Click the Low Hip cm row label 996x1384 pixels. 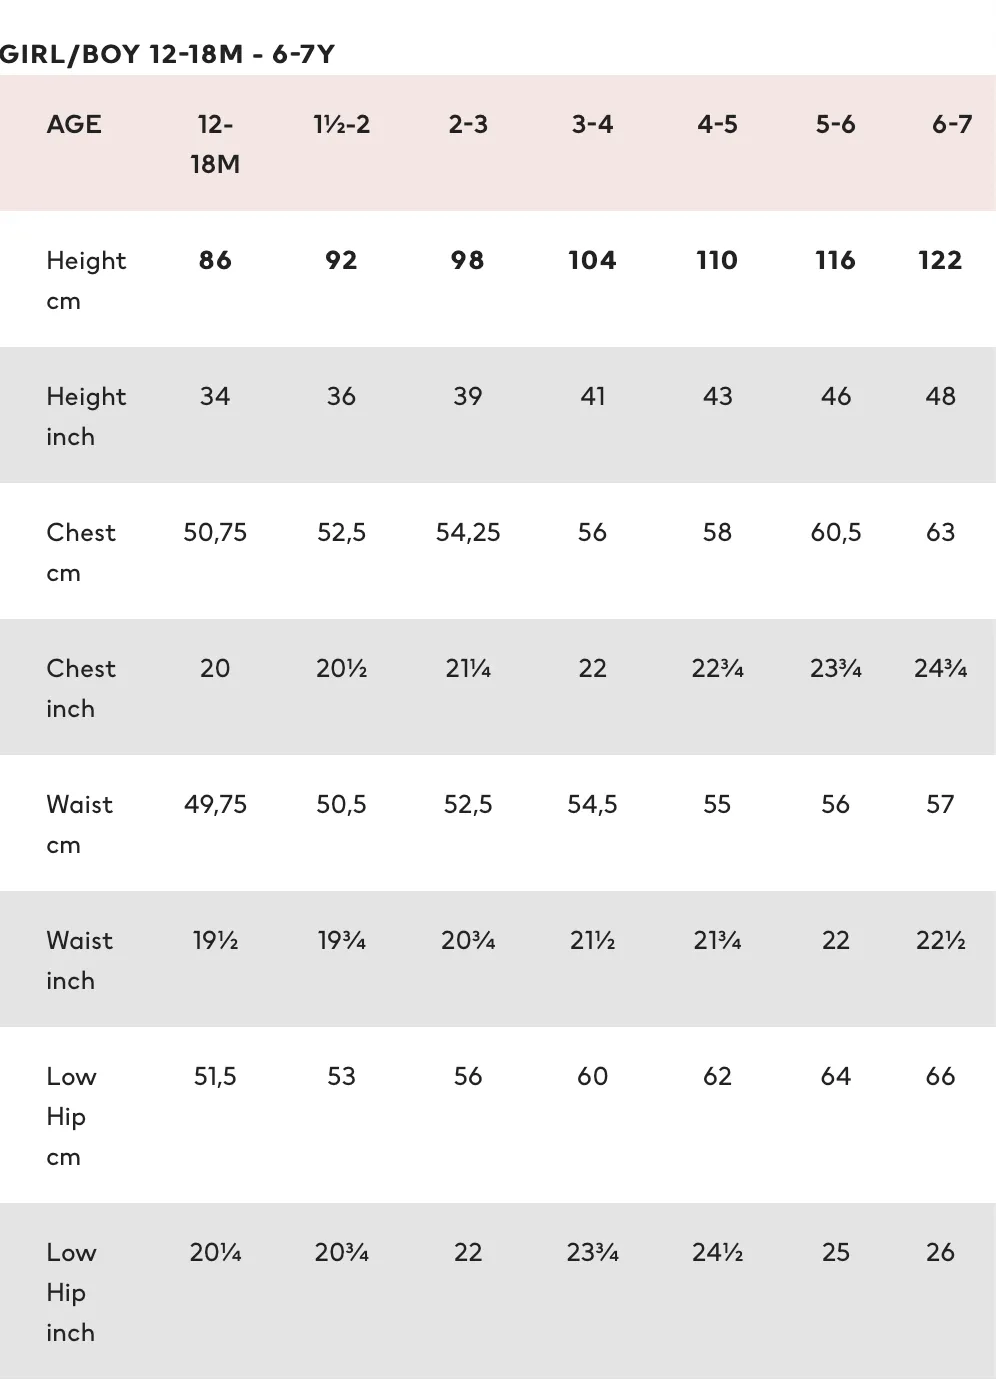[71, 1117]
